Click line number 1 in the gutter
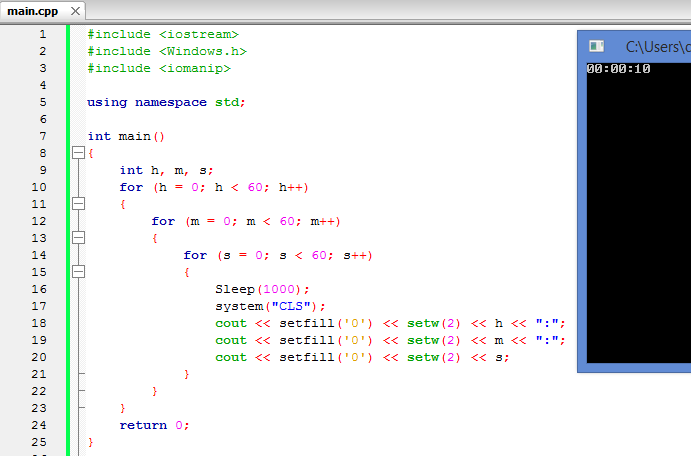The image size is (691, 456). pos(42,34)
